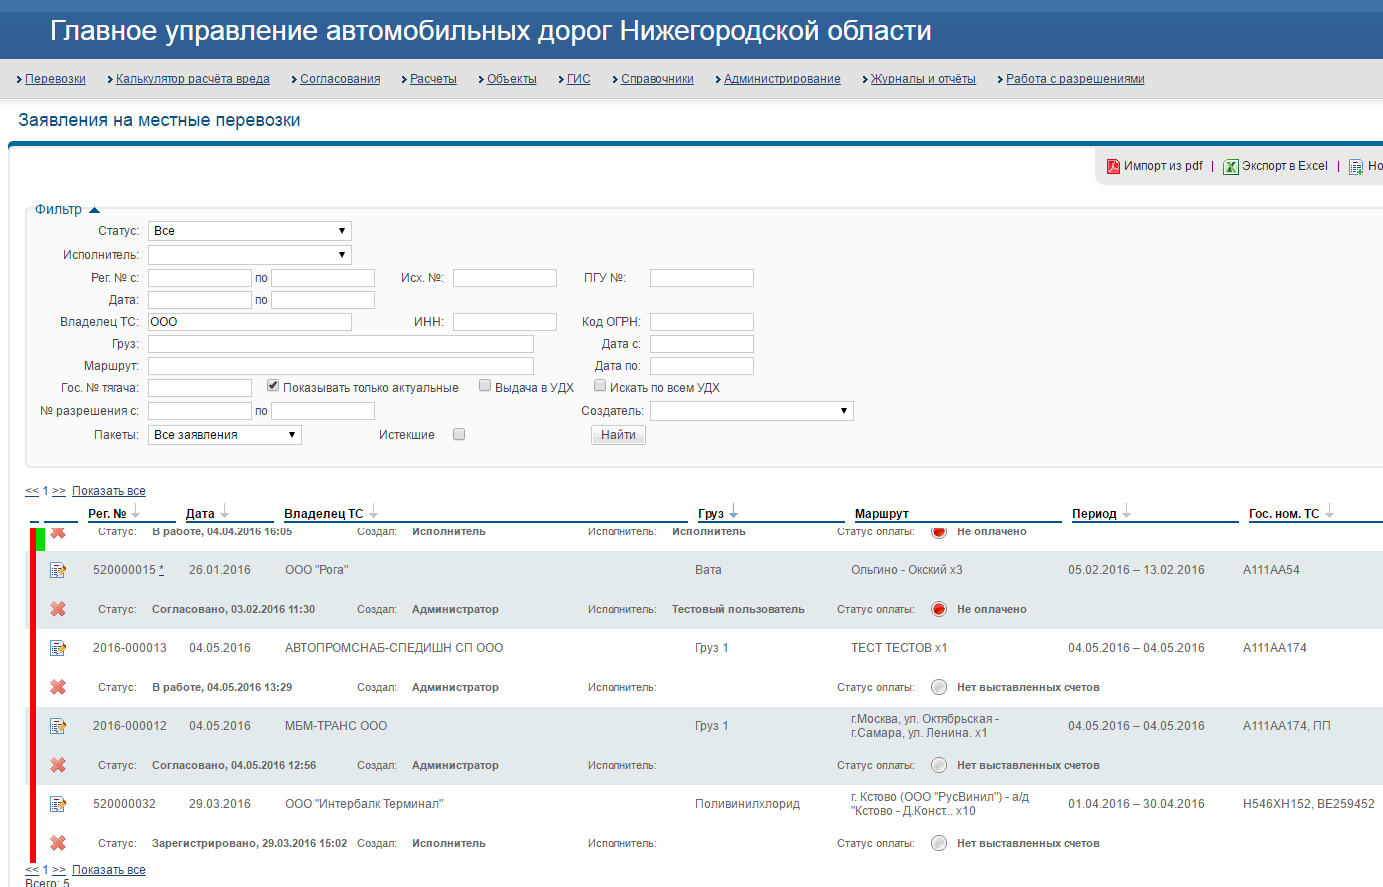
Task: Click delete icon for 520000032 row
Action: (x=58, y=843)
